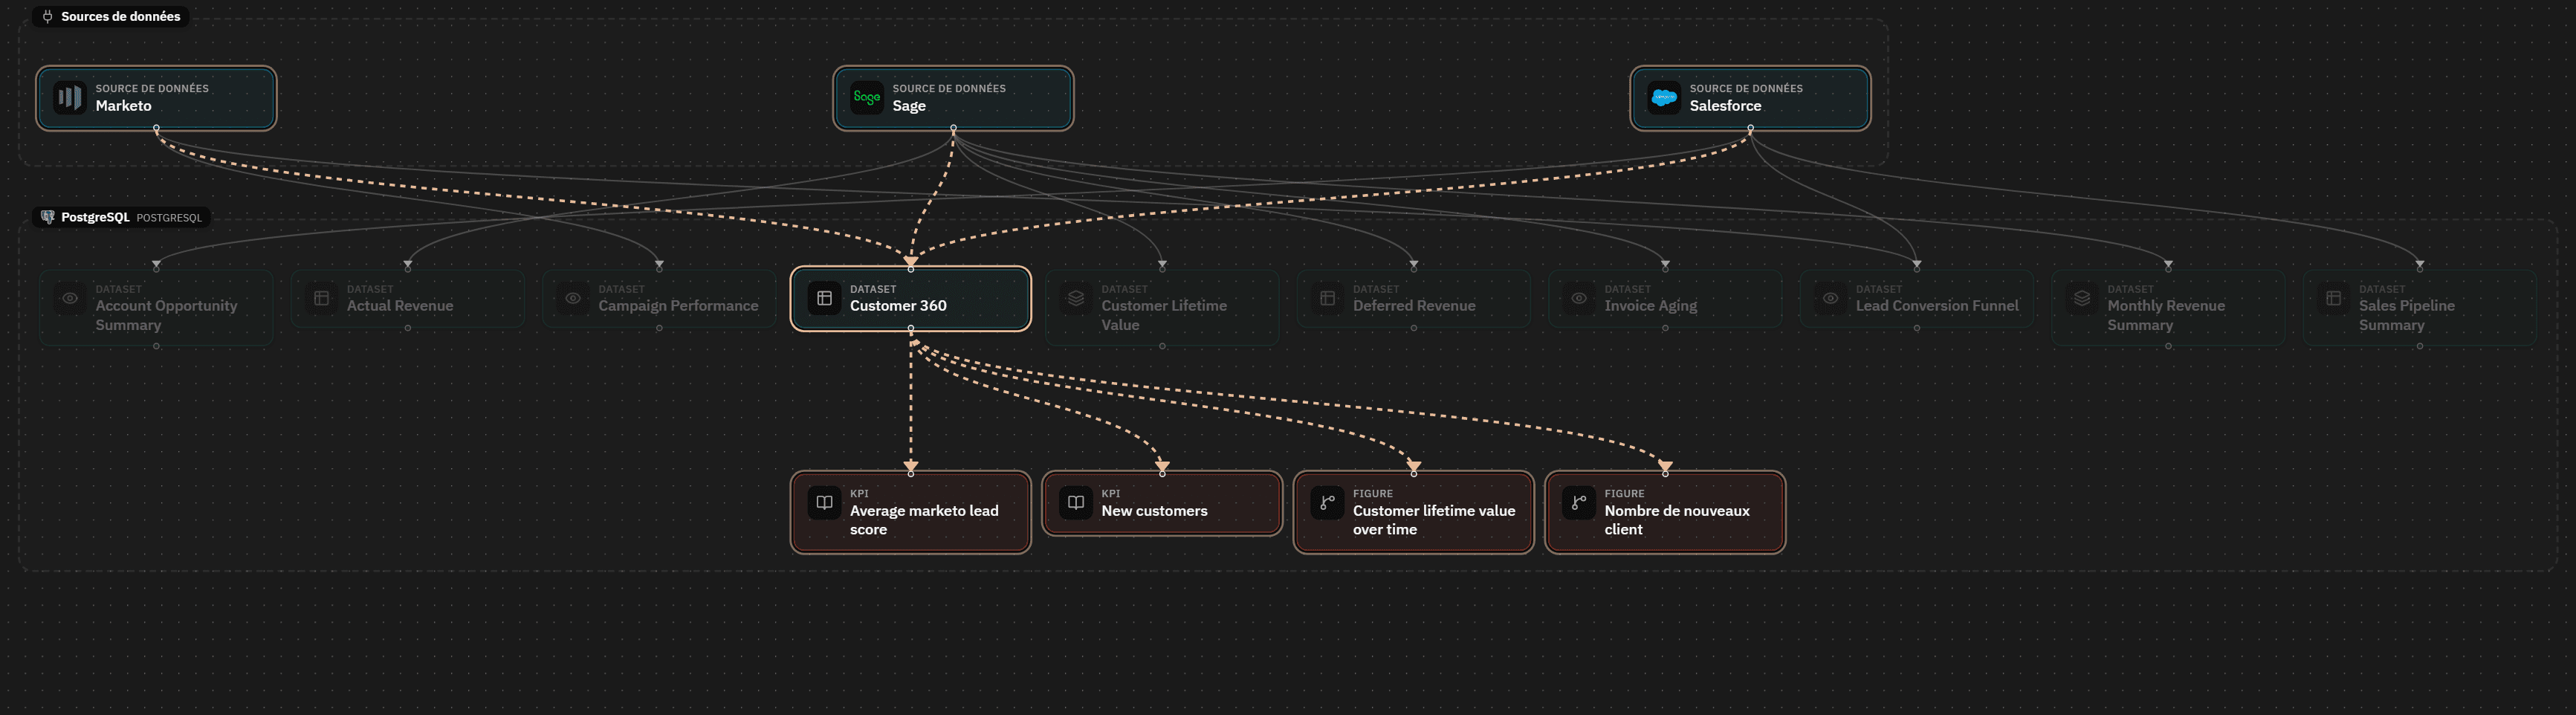Click the PostgreSQL group label text
Screen dimensions: 2576x715
point(95,217)
